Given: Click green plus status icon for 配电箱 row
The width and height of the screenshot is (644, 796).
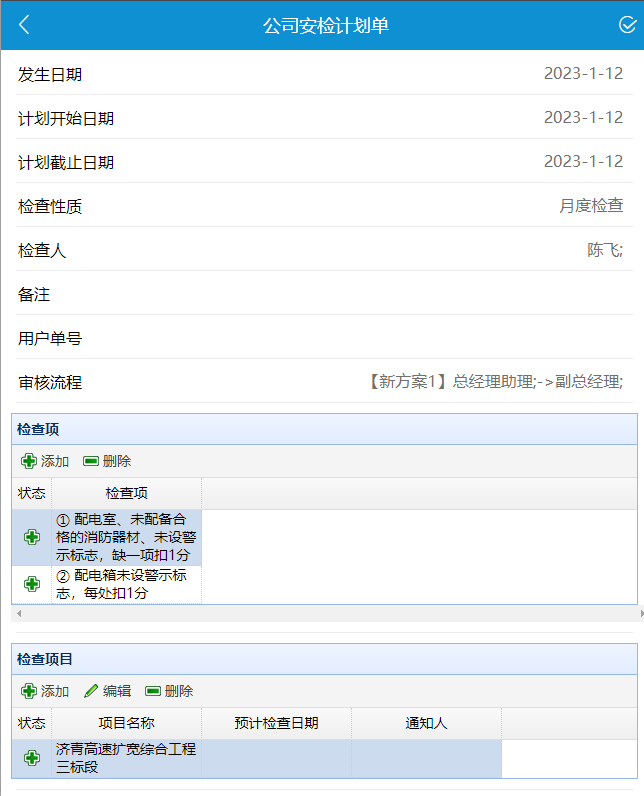Looking at the screenshot, I should (32, 584).
